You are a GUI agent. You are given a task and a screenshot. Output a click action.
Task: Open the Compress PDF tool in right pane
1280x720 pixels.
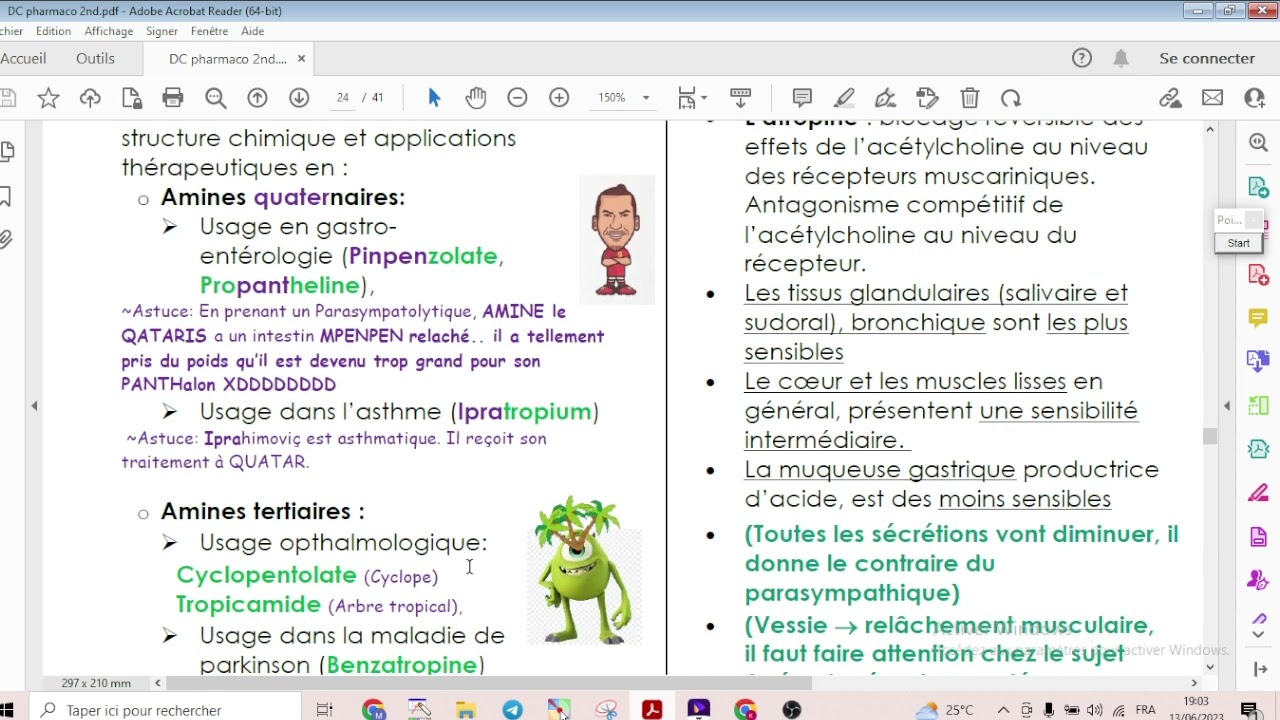tap(1258, 449)
